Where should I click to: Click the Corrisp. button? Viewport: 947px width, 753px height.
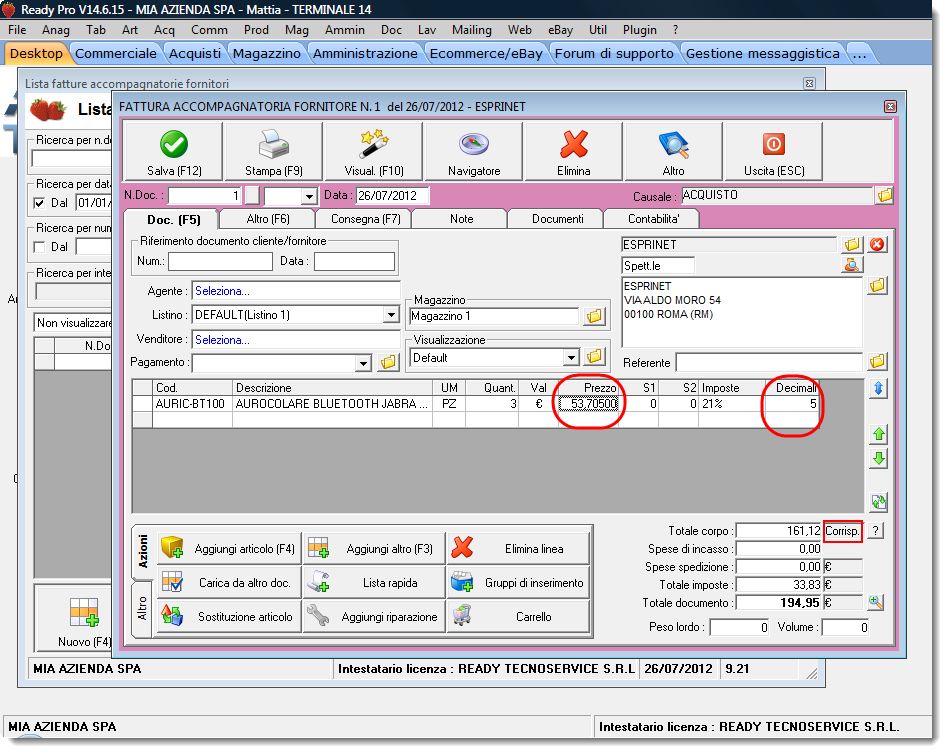[842, 531]
